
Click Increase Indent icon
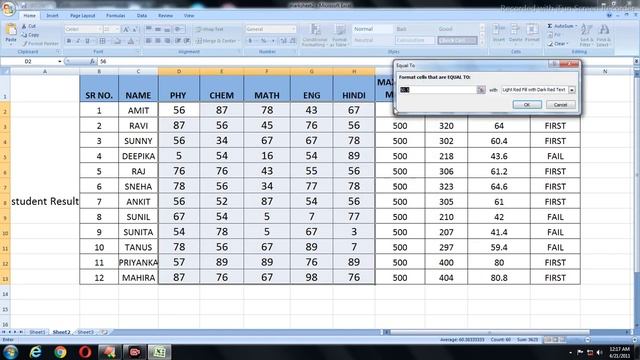pos(187,41)
